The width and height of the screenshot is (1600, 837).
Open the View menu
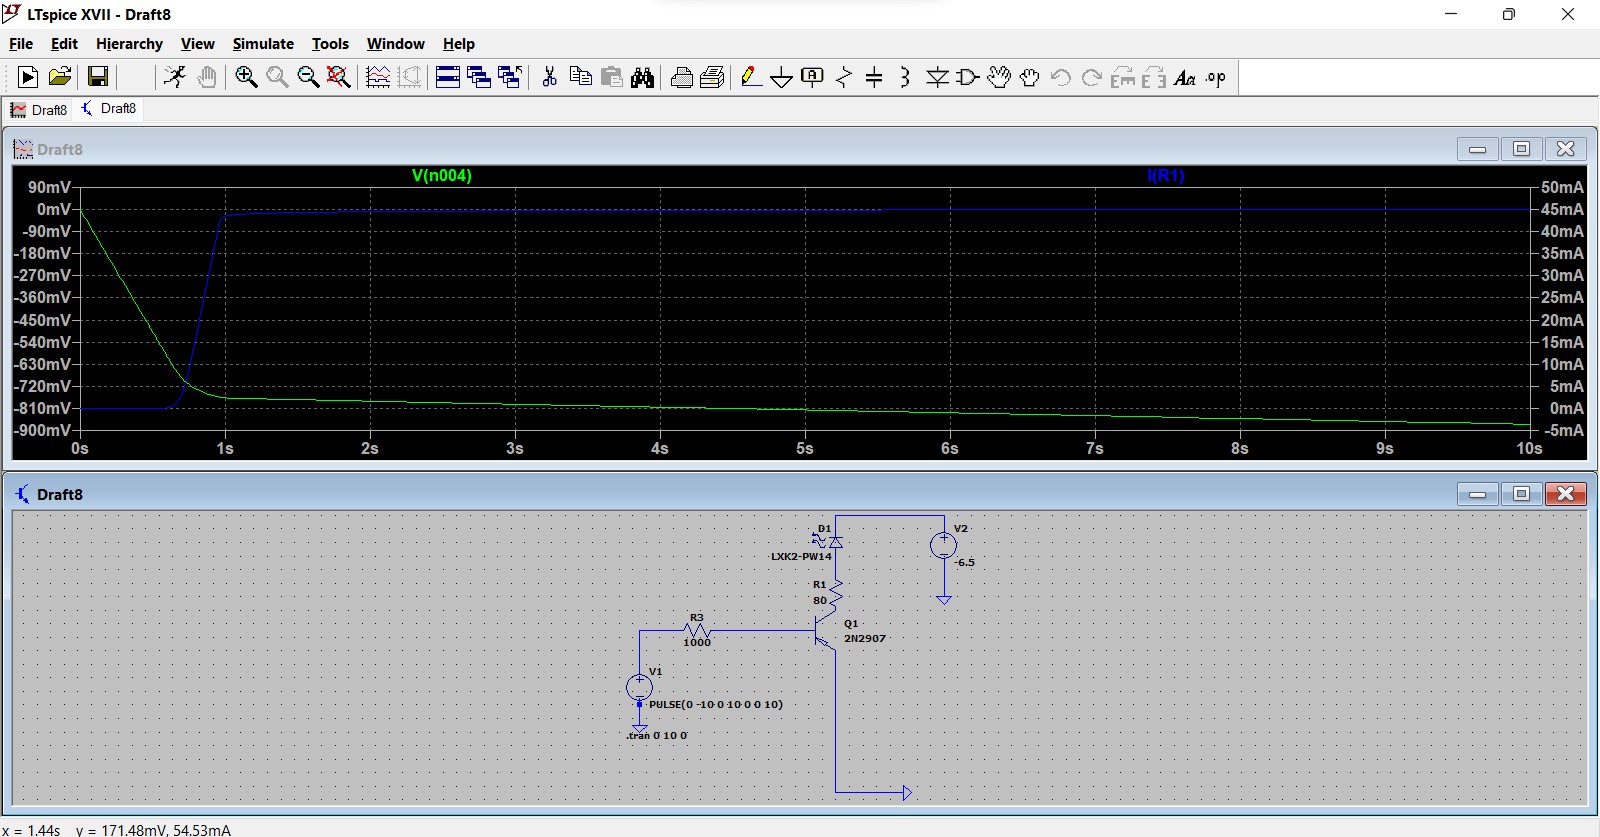197,44
